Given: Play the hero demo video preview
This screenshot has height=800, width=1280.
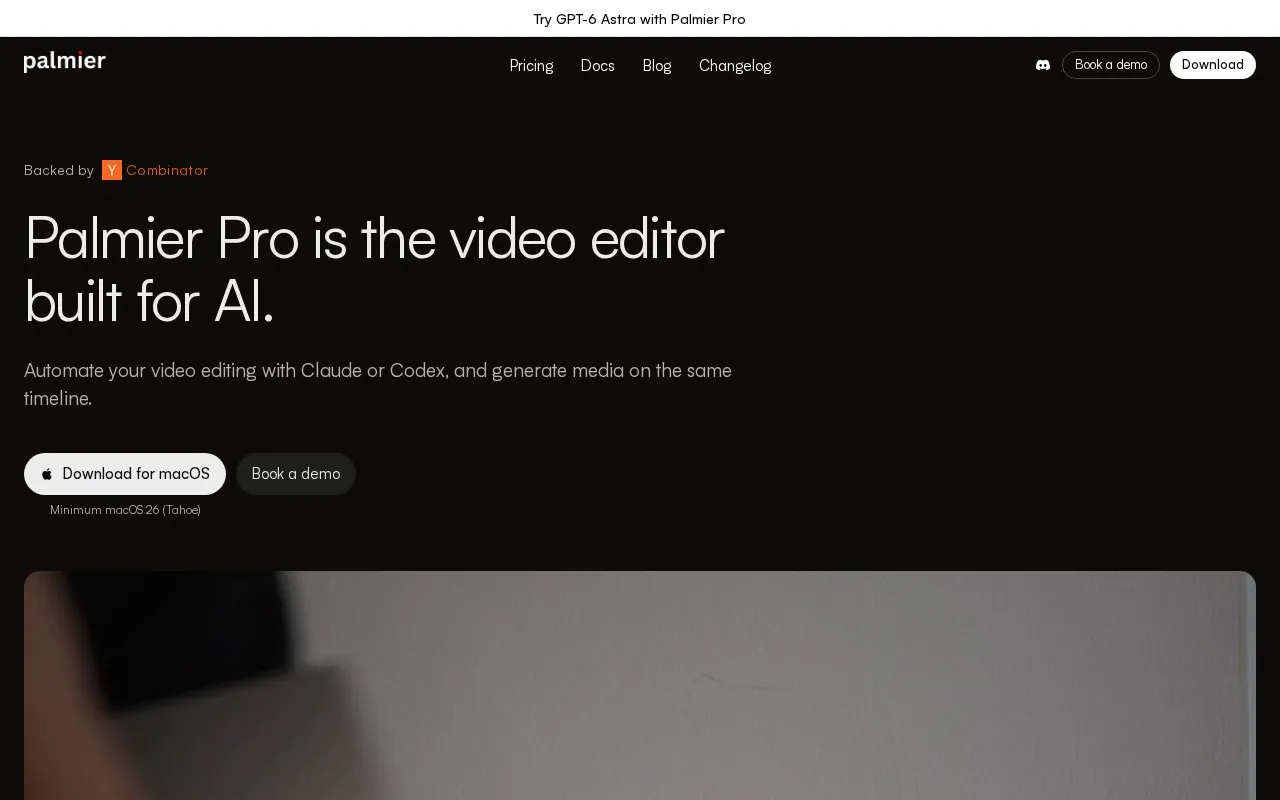Looking at the screenshot, I should [x=640, y=686].
